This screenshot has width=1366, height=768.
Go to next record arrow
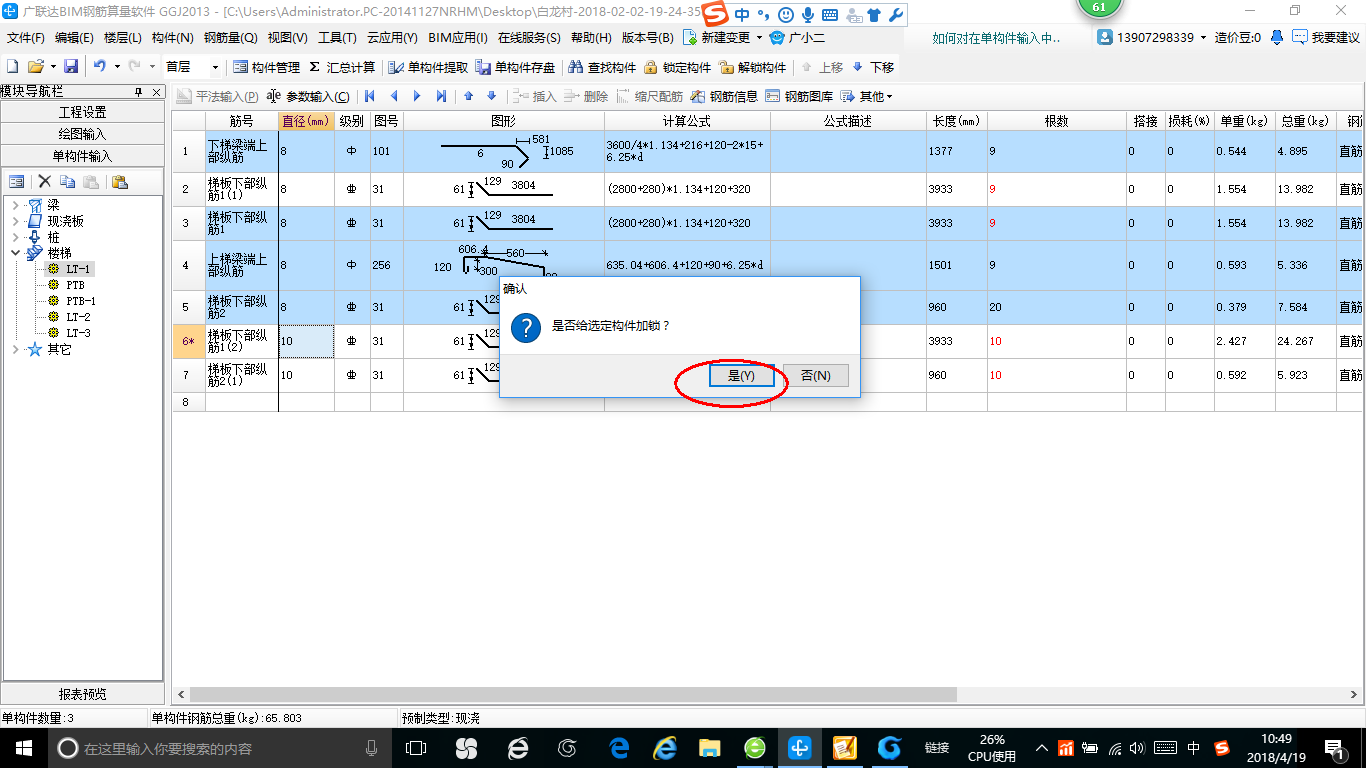coord(417,96)
